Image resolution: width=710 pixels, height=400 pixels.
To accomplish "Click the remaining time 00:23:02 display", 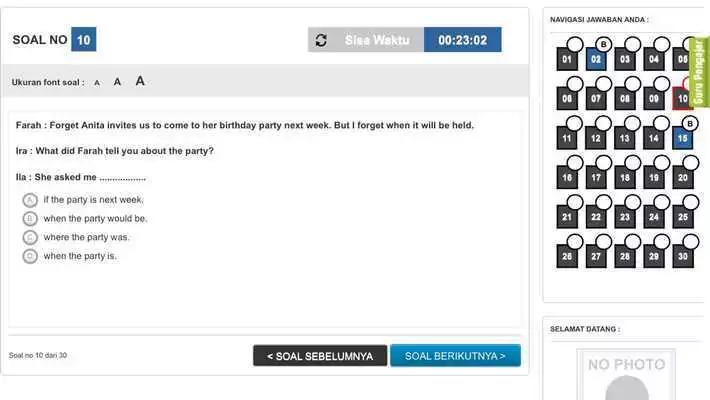I will [462, 40].
